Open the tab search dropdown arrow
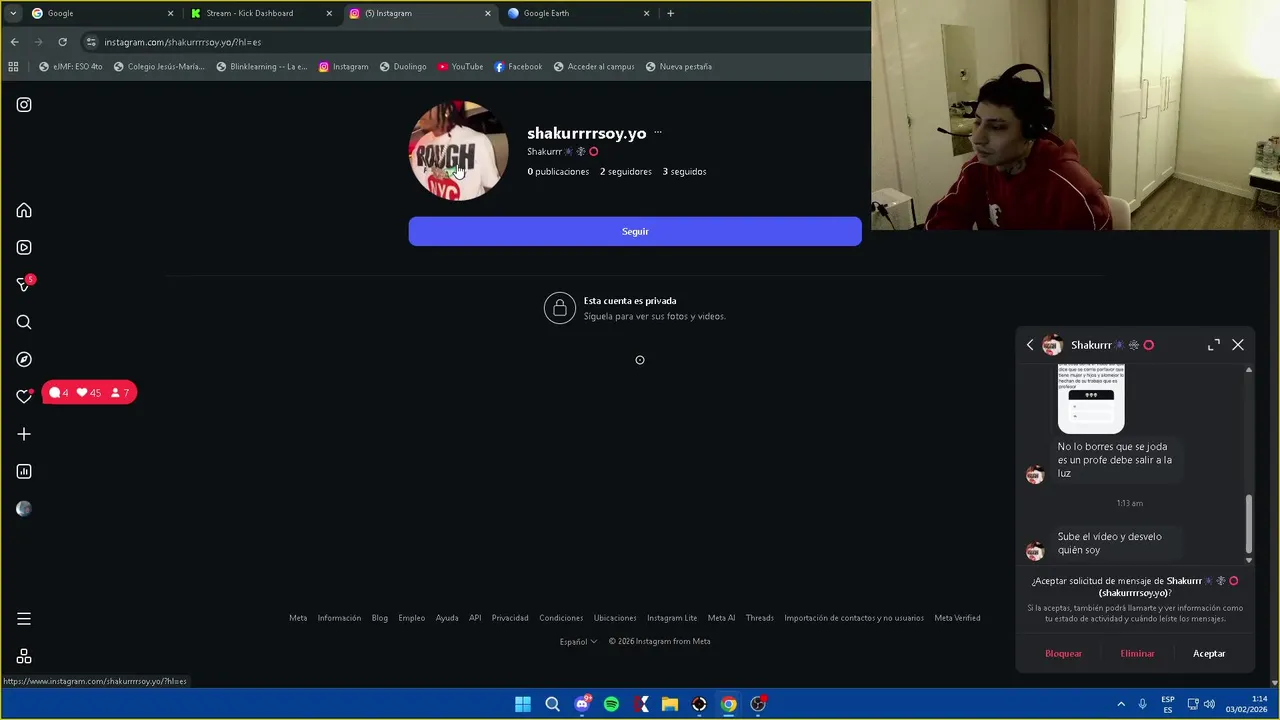 point(13,13)
